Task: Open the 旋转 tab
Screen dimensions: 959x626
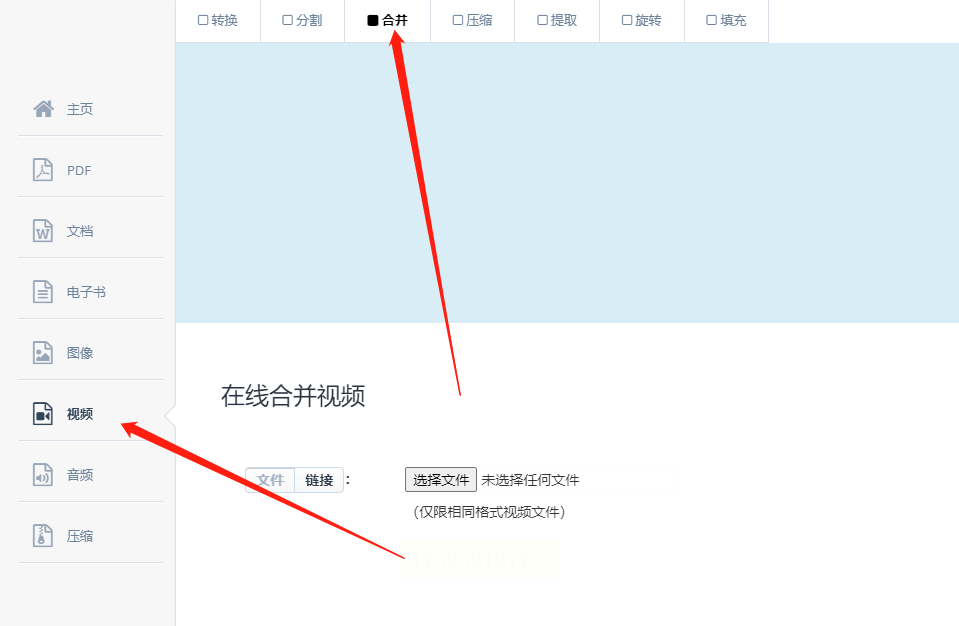Action: [x=642, y=21]
